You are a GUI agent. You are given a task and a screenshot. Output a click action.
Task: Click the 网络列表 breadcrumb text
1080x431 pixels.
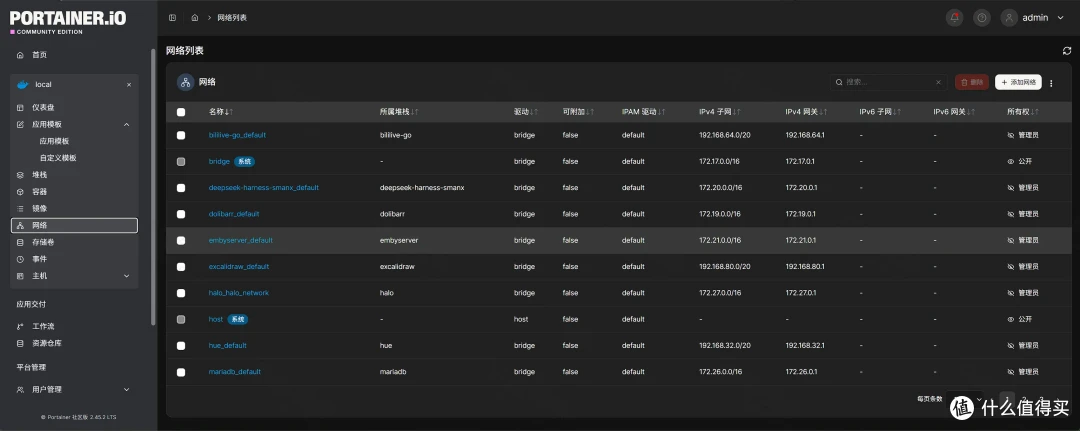[233, 18]
